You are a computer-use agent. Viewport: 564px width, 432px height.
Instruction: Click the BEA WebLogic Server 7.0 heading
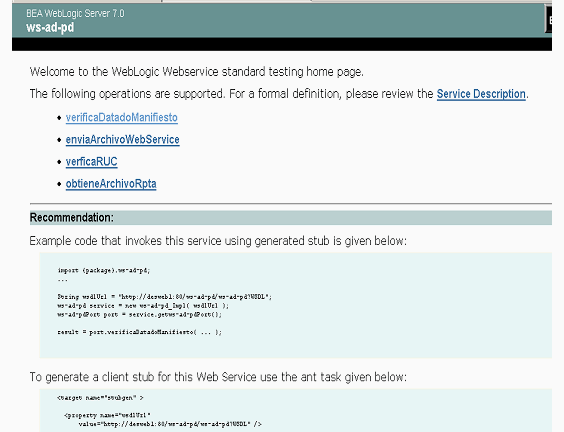tap(75, 14)
